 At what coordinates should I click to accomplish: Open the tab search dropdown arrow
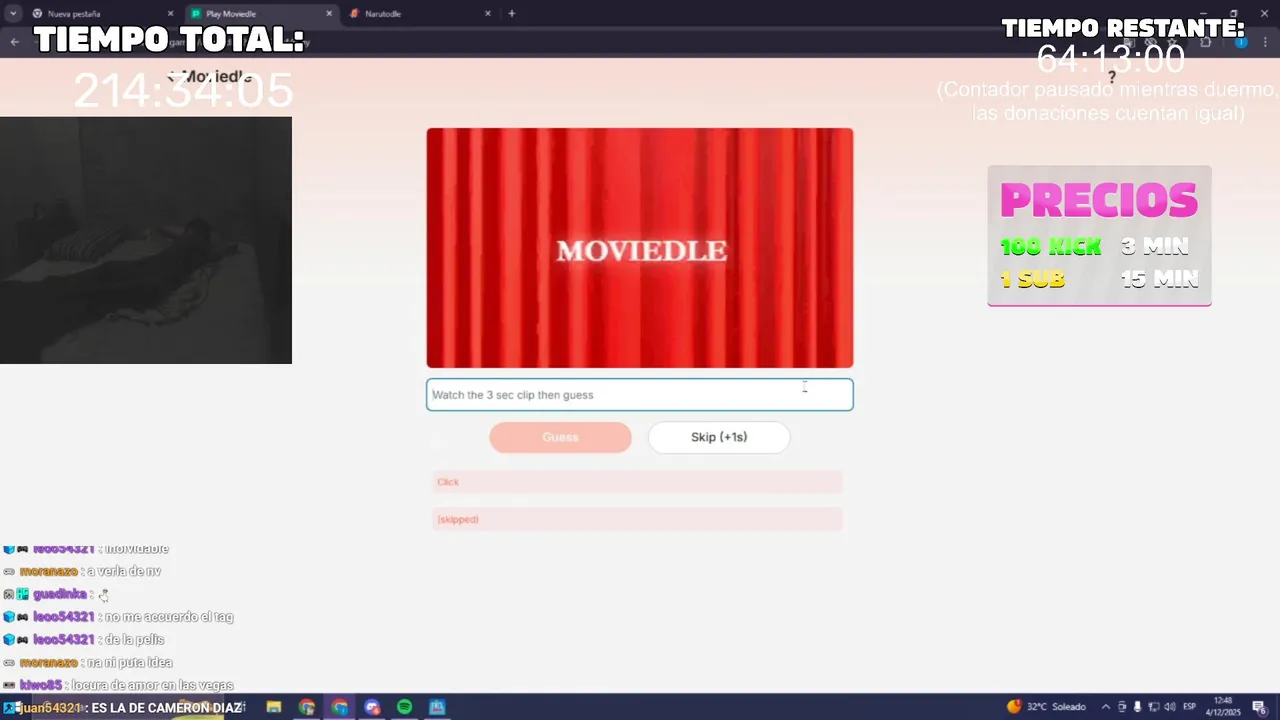click(13, 14)
